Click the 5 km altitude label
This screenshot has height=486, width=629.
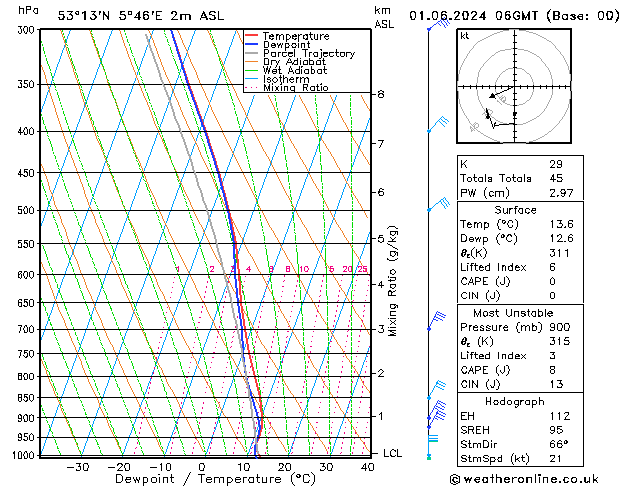click(381, 239)
